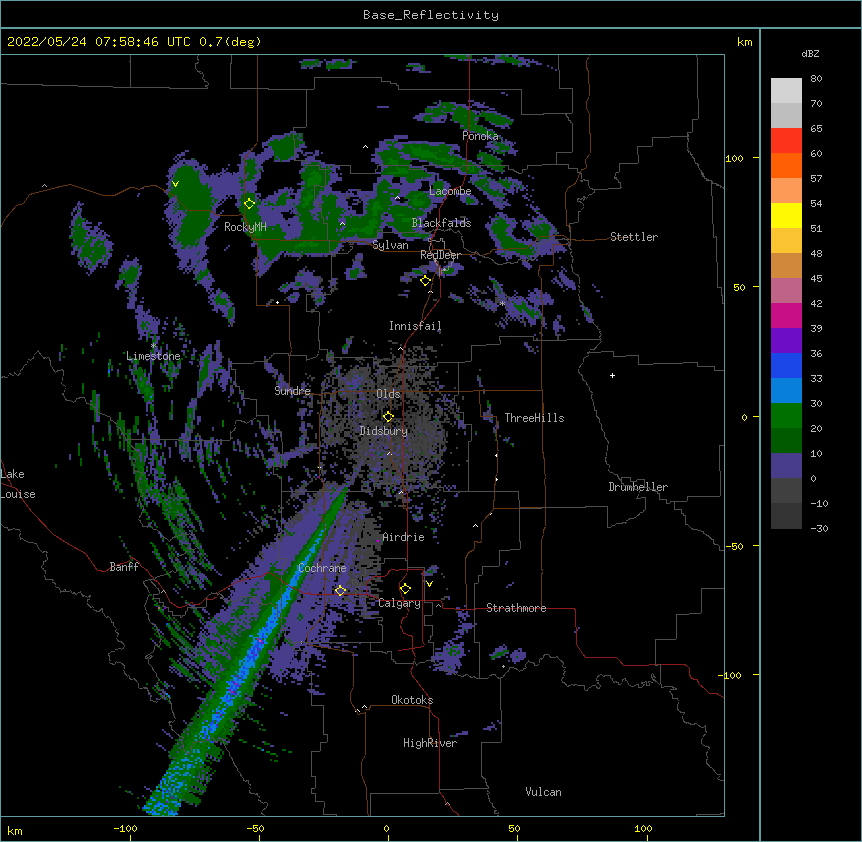
Task: Click the Airdrie label
Action: click(x=403, y=537)
